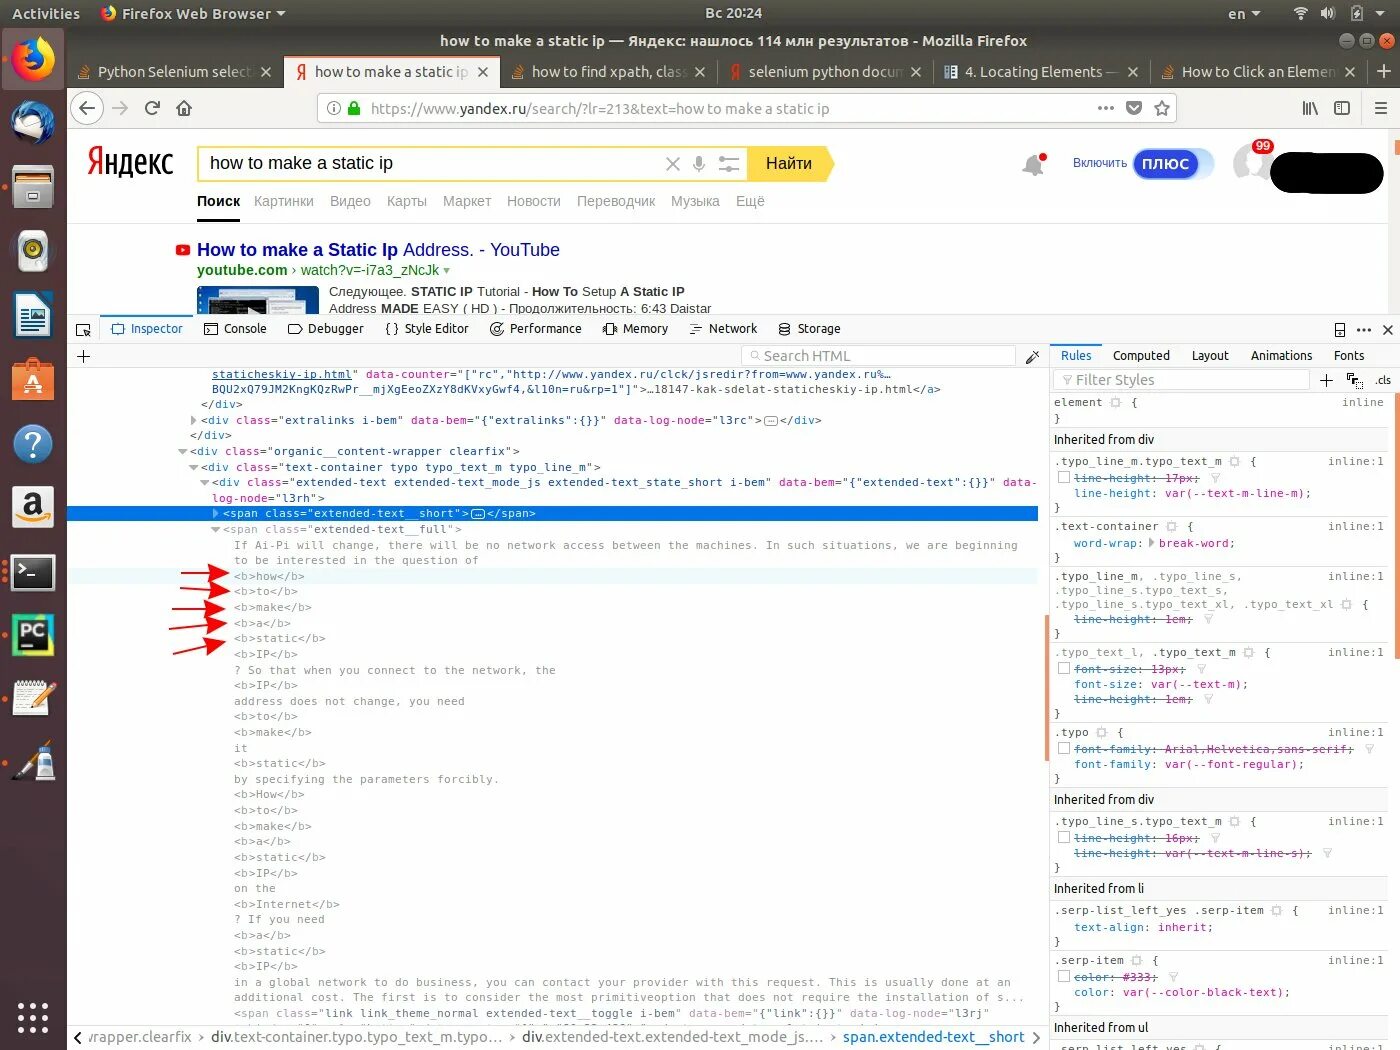The width and height of the screenshot is (1400, 1050).
Task: Focus the Search HTML field
Action: pos(879,356)
